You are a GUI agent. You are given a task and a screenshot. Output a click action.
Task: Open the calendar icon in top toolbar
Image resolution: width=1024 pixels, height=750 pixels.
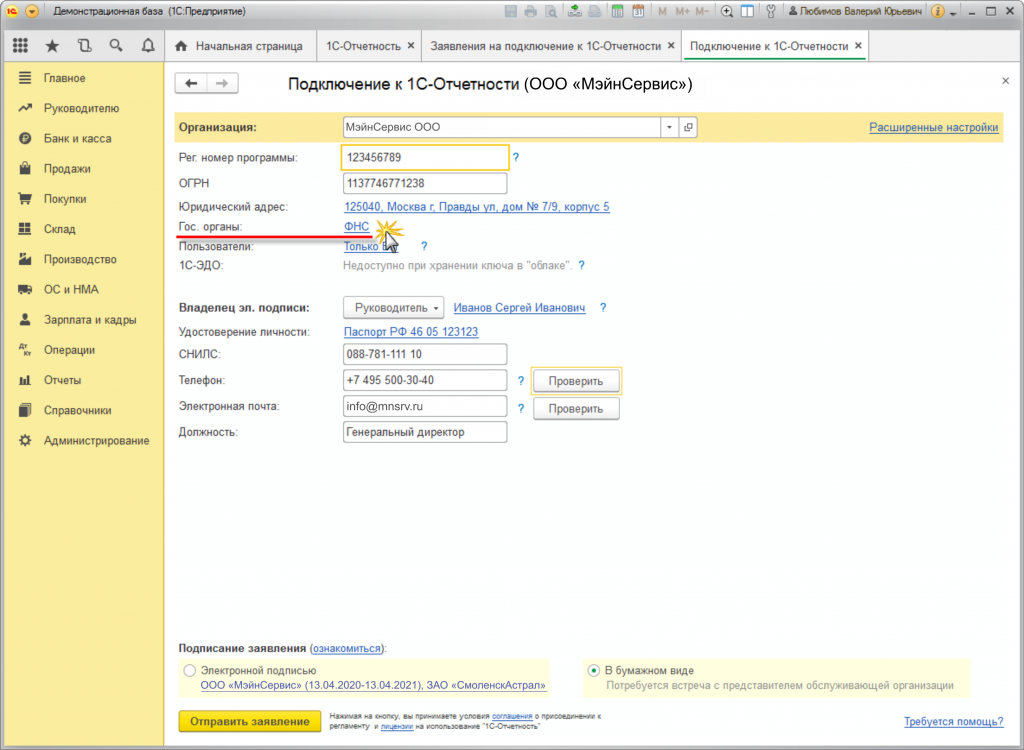(x=638, y=12)
